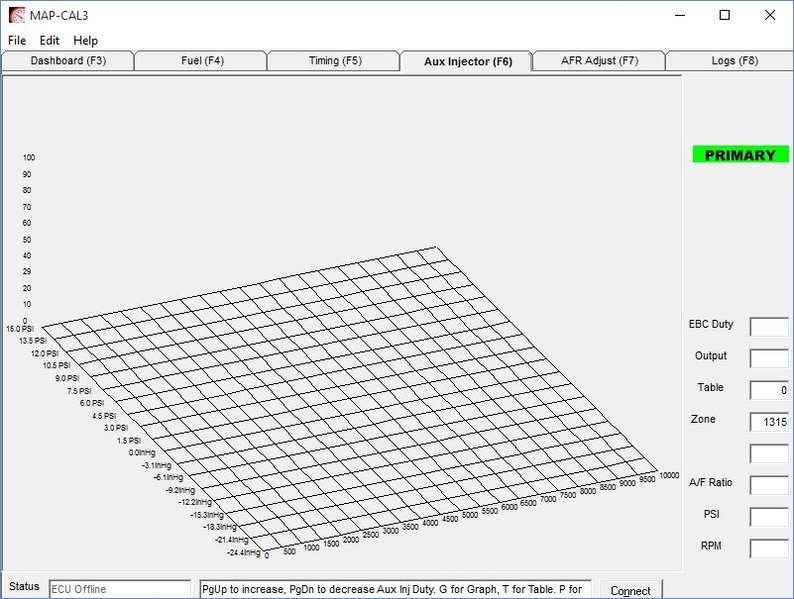The image size is (794, 599).
Task: Click the 50 duty axis label
Action: click(27, 239)
